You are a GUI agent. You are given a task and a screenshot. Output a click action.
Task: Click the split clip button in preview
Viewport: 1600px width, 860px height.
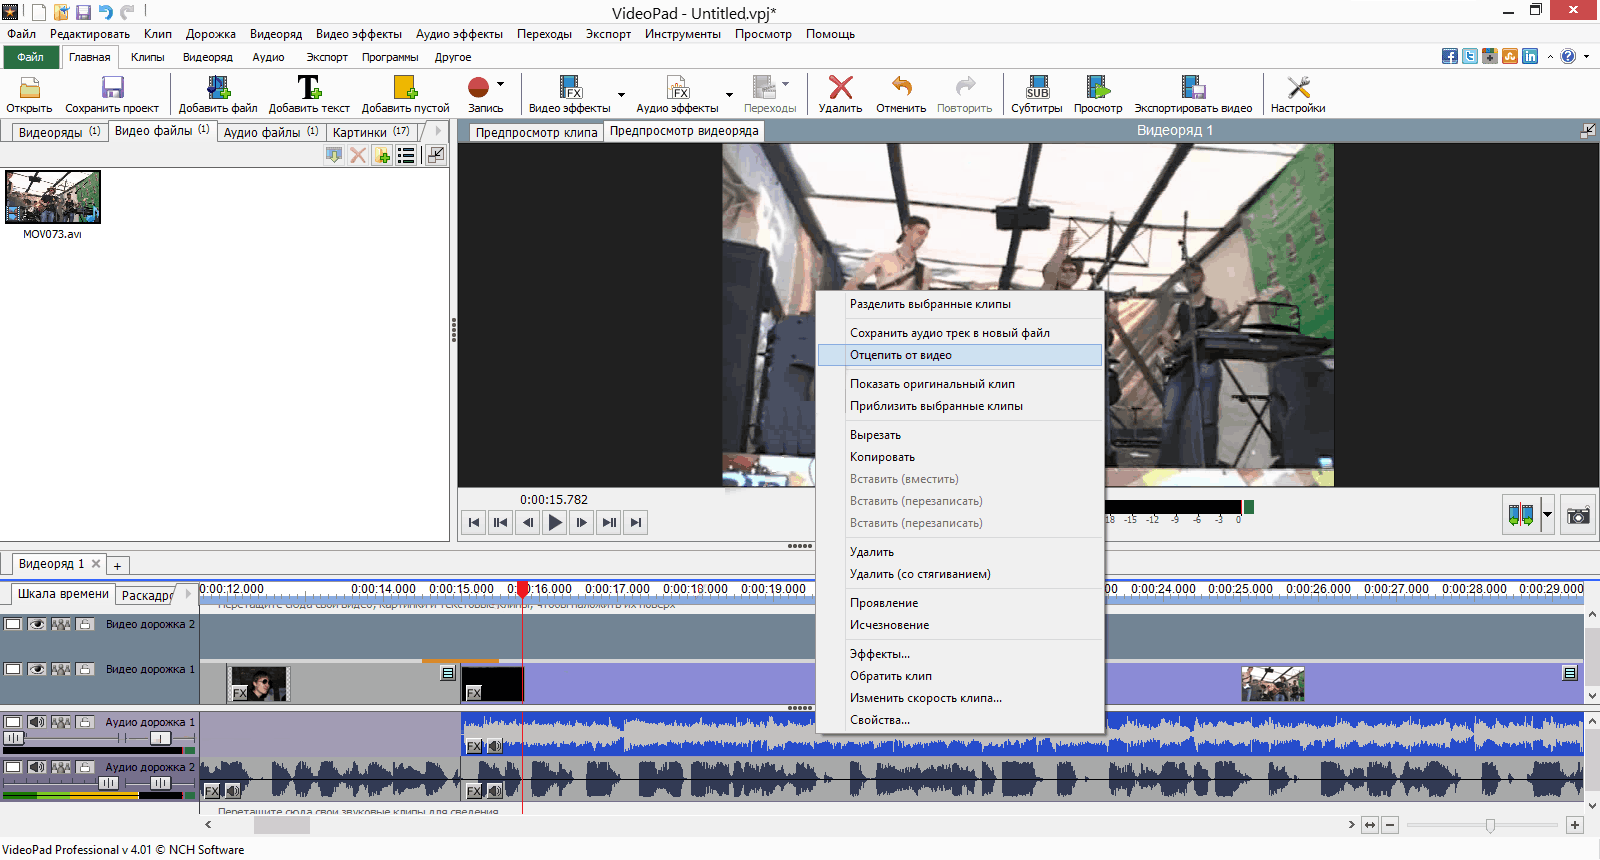[x=1521, y=516]
